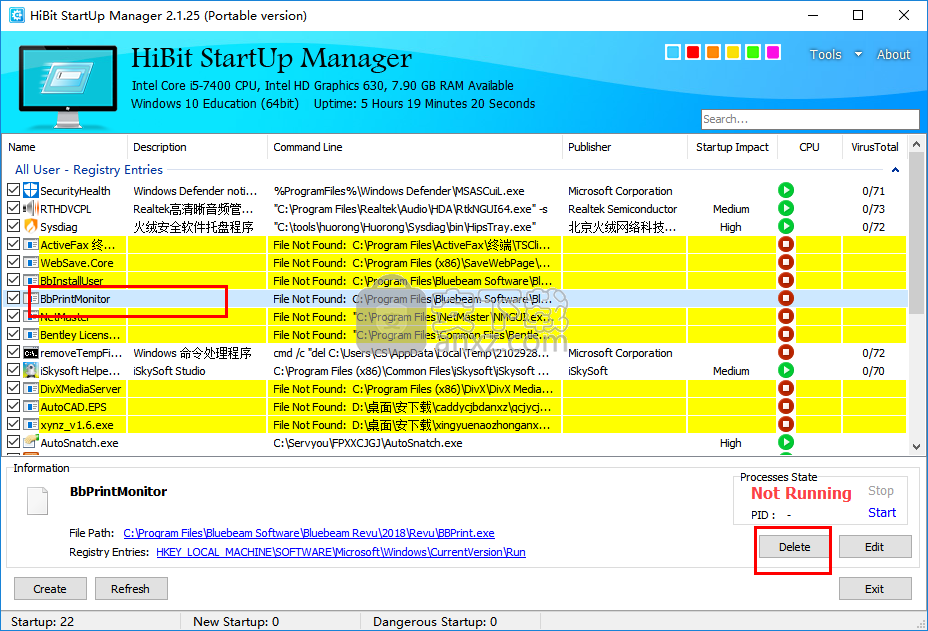
Task: Toggle the BbPrintMonitor entry checkbox
Action: (14, 298)
